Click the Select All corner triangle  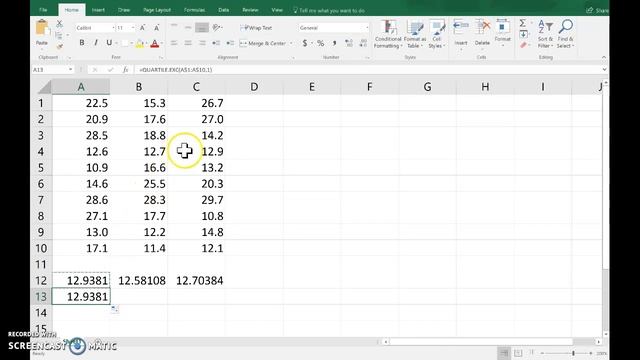tap(44, 87)
